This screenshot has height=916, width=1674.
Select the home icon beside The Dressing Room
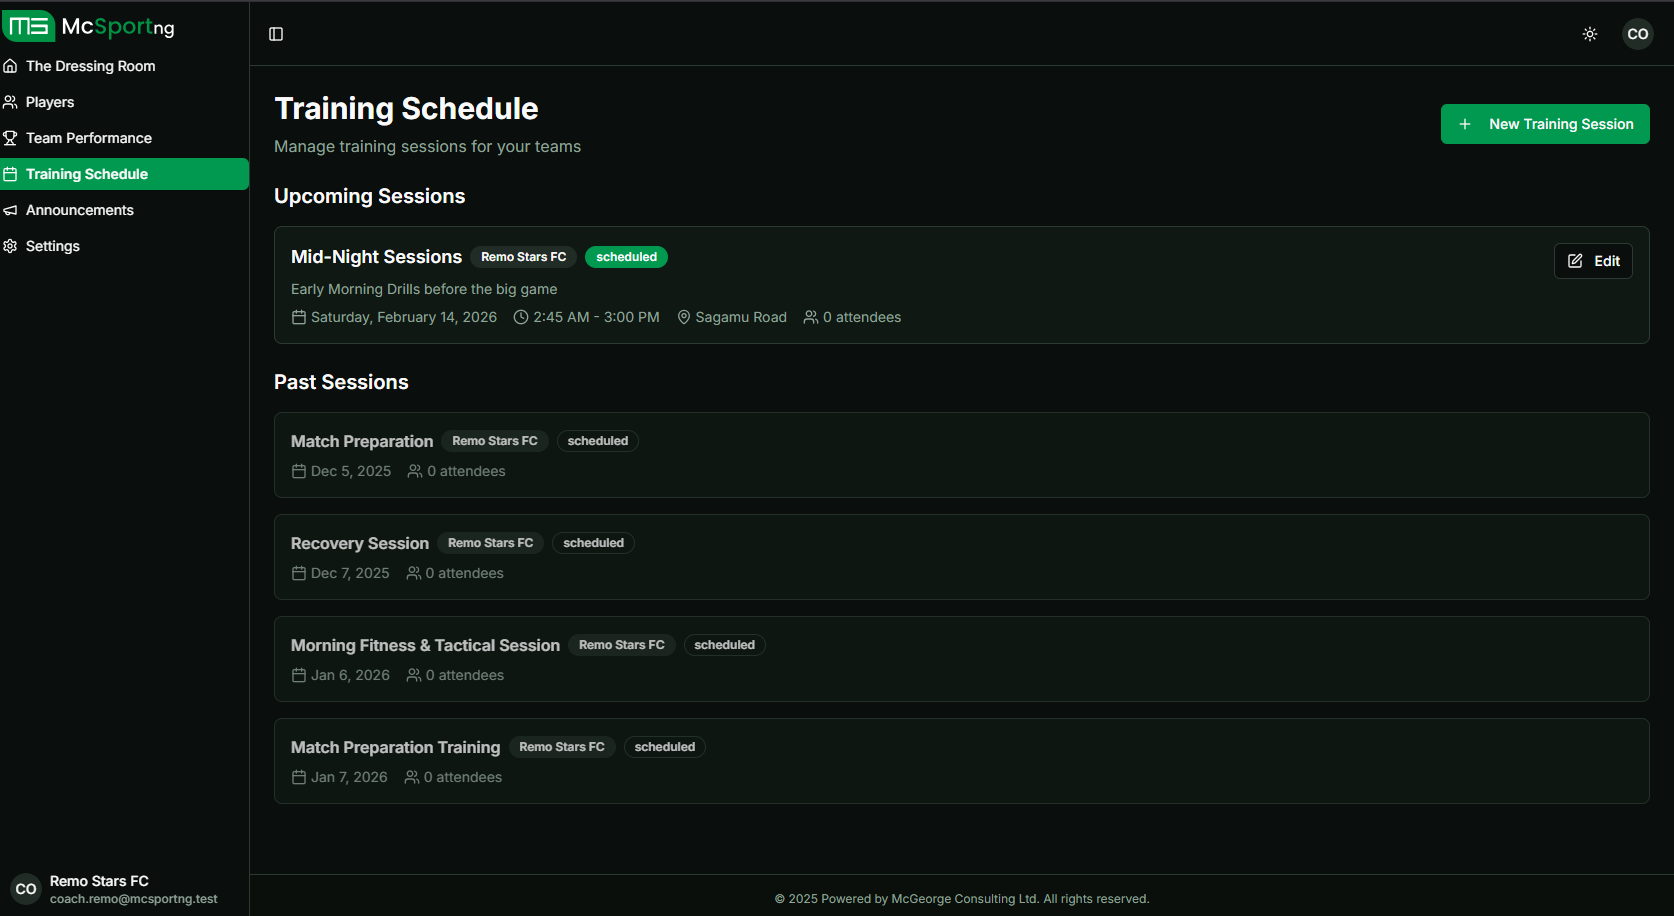11,66
